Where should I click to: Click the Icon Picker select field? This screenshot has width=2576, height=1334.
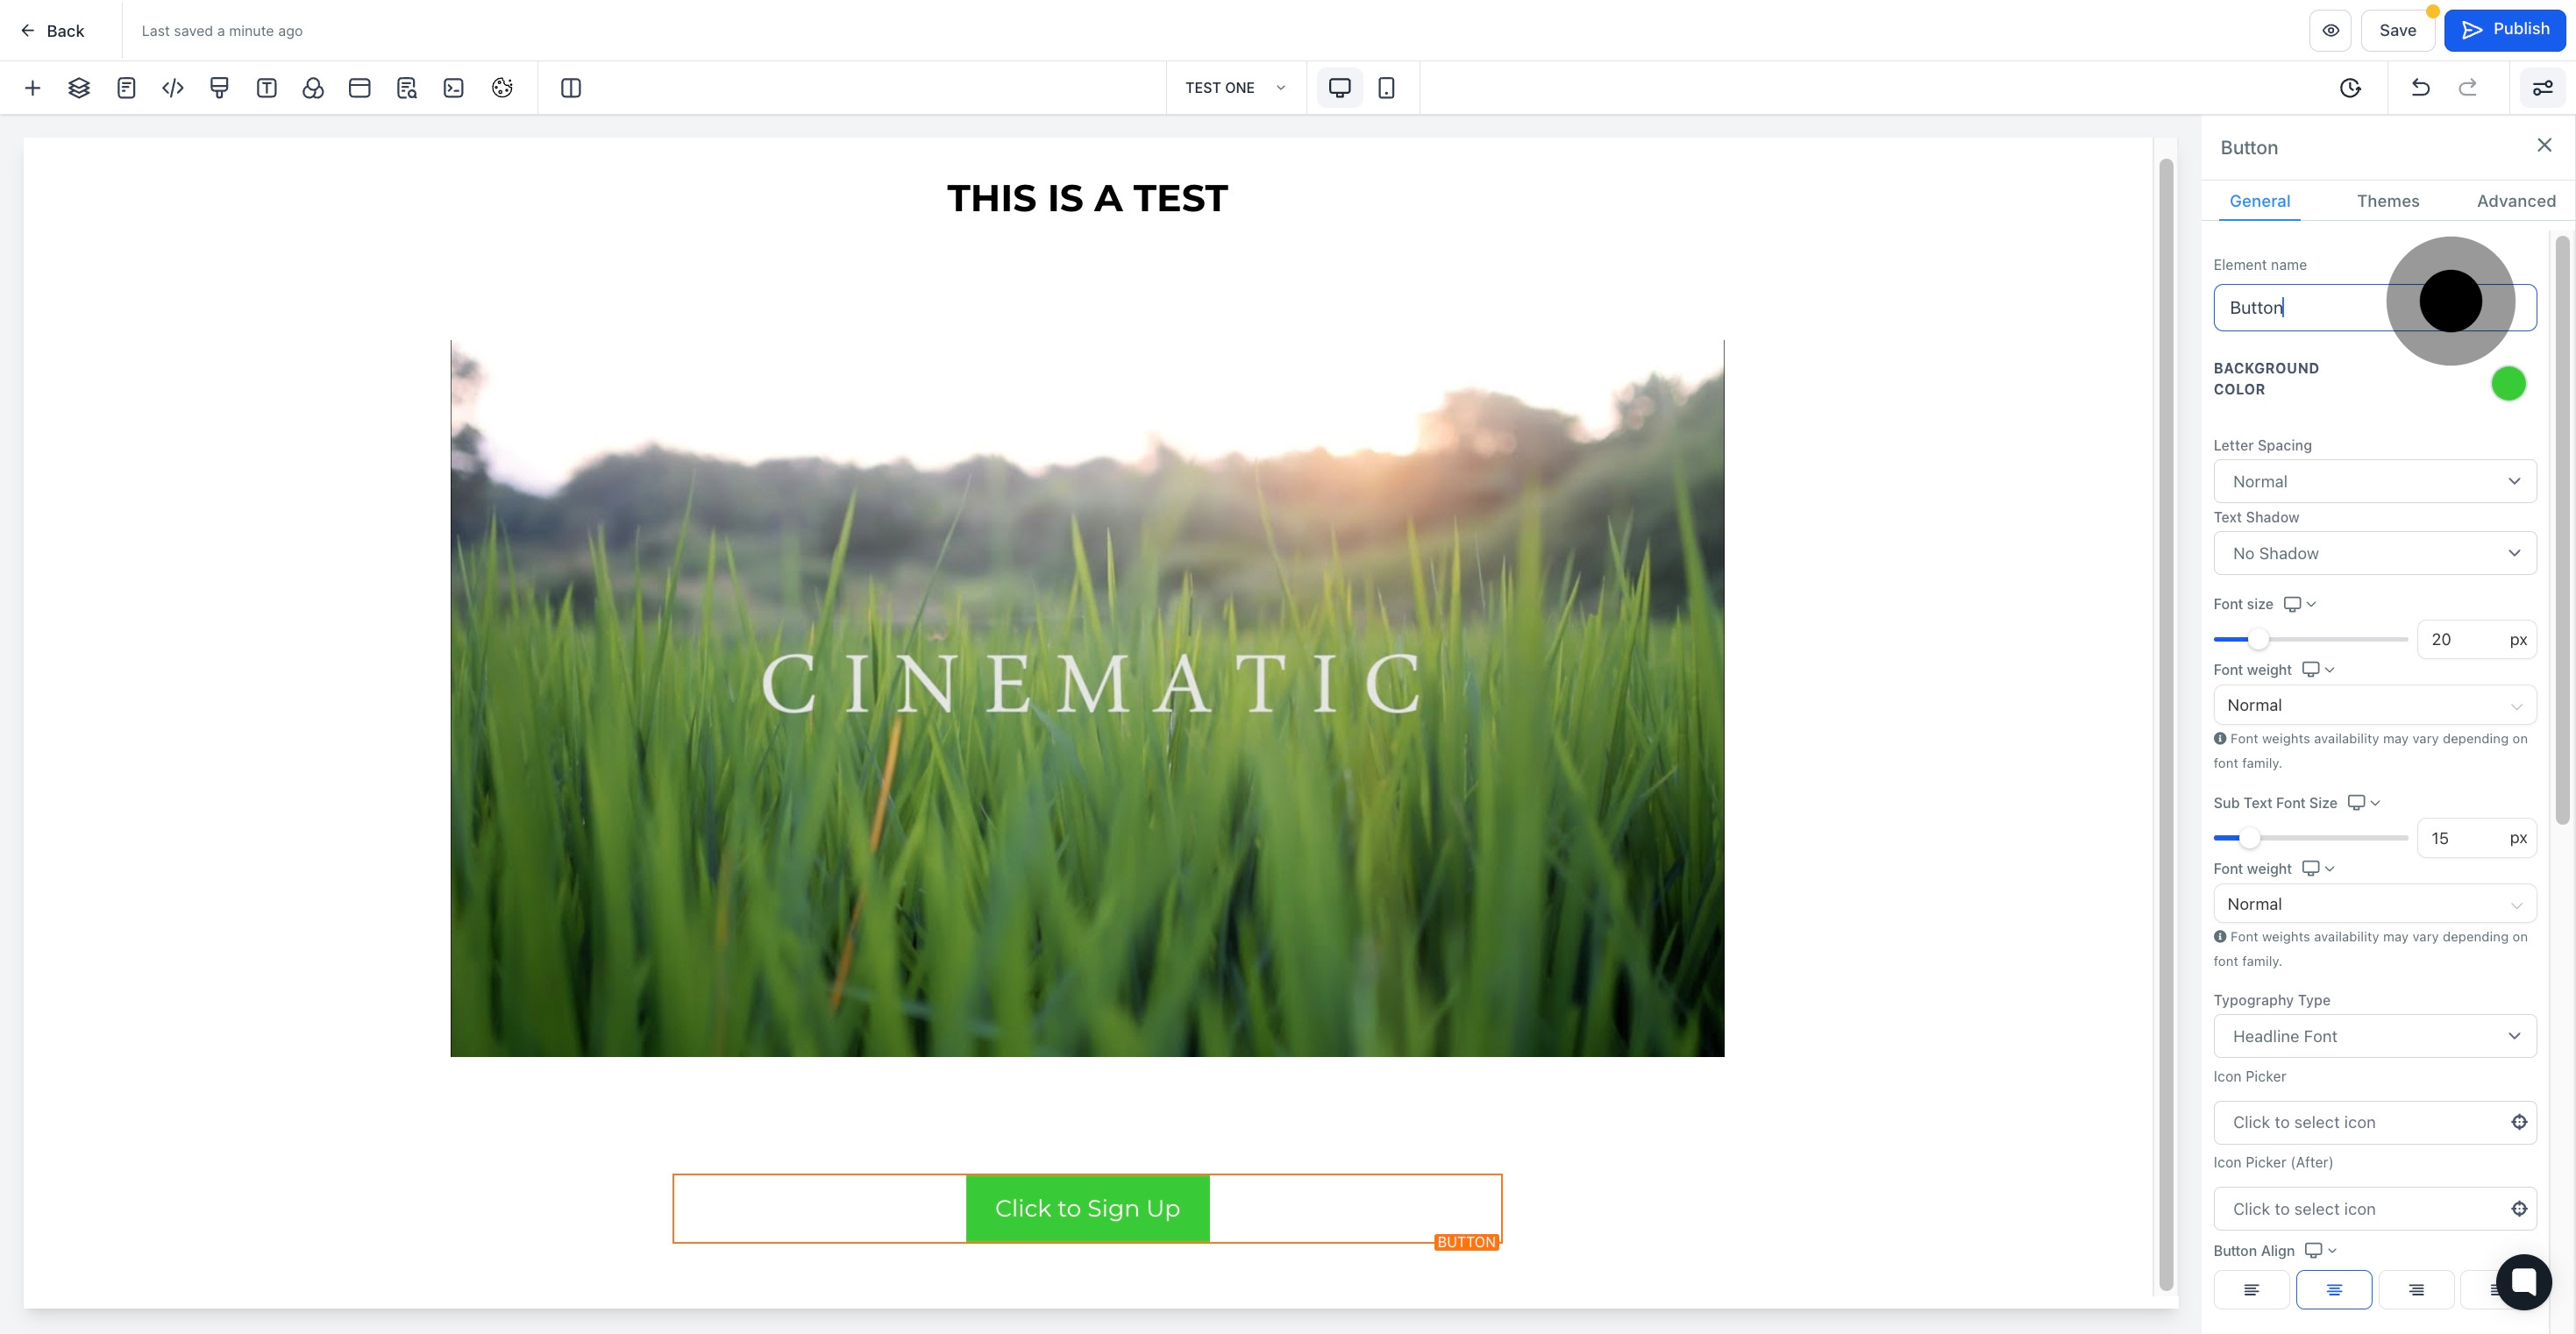tap(2374, 1123)
